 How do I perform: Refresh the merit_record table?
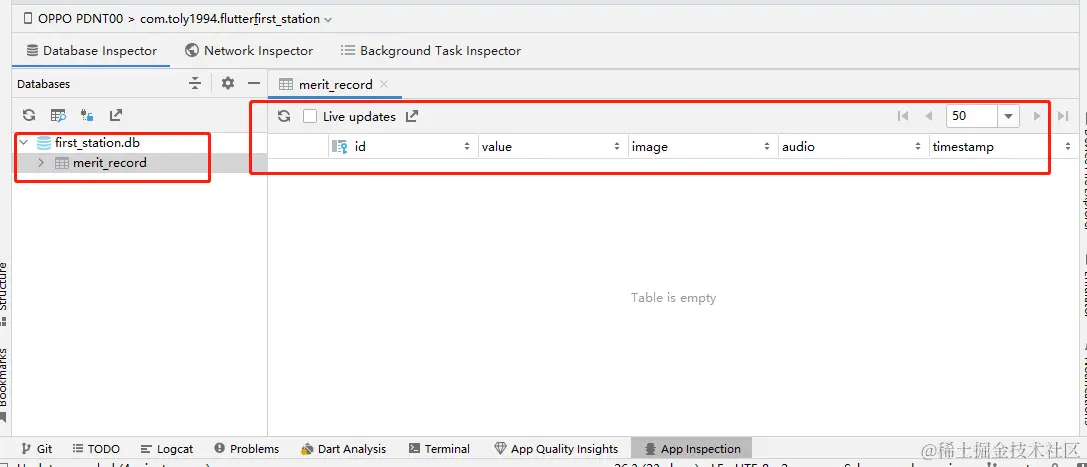pos(284,116)
